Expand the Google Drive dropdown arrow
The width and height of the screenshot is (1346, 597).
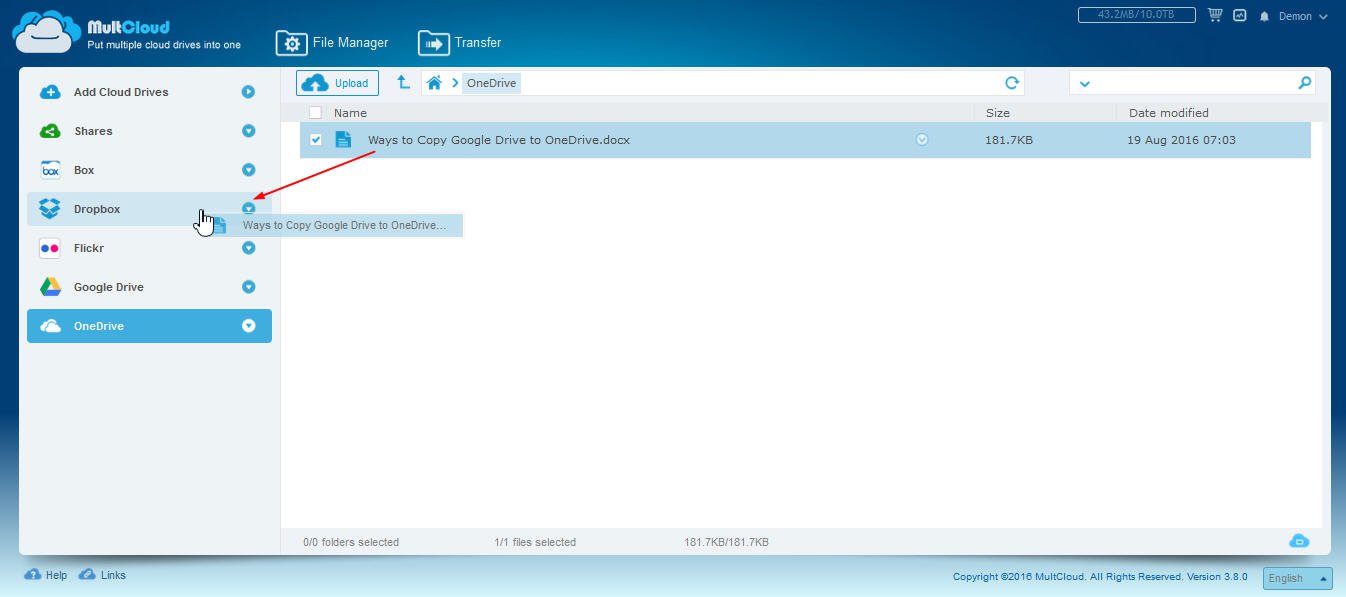point(249,287)
